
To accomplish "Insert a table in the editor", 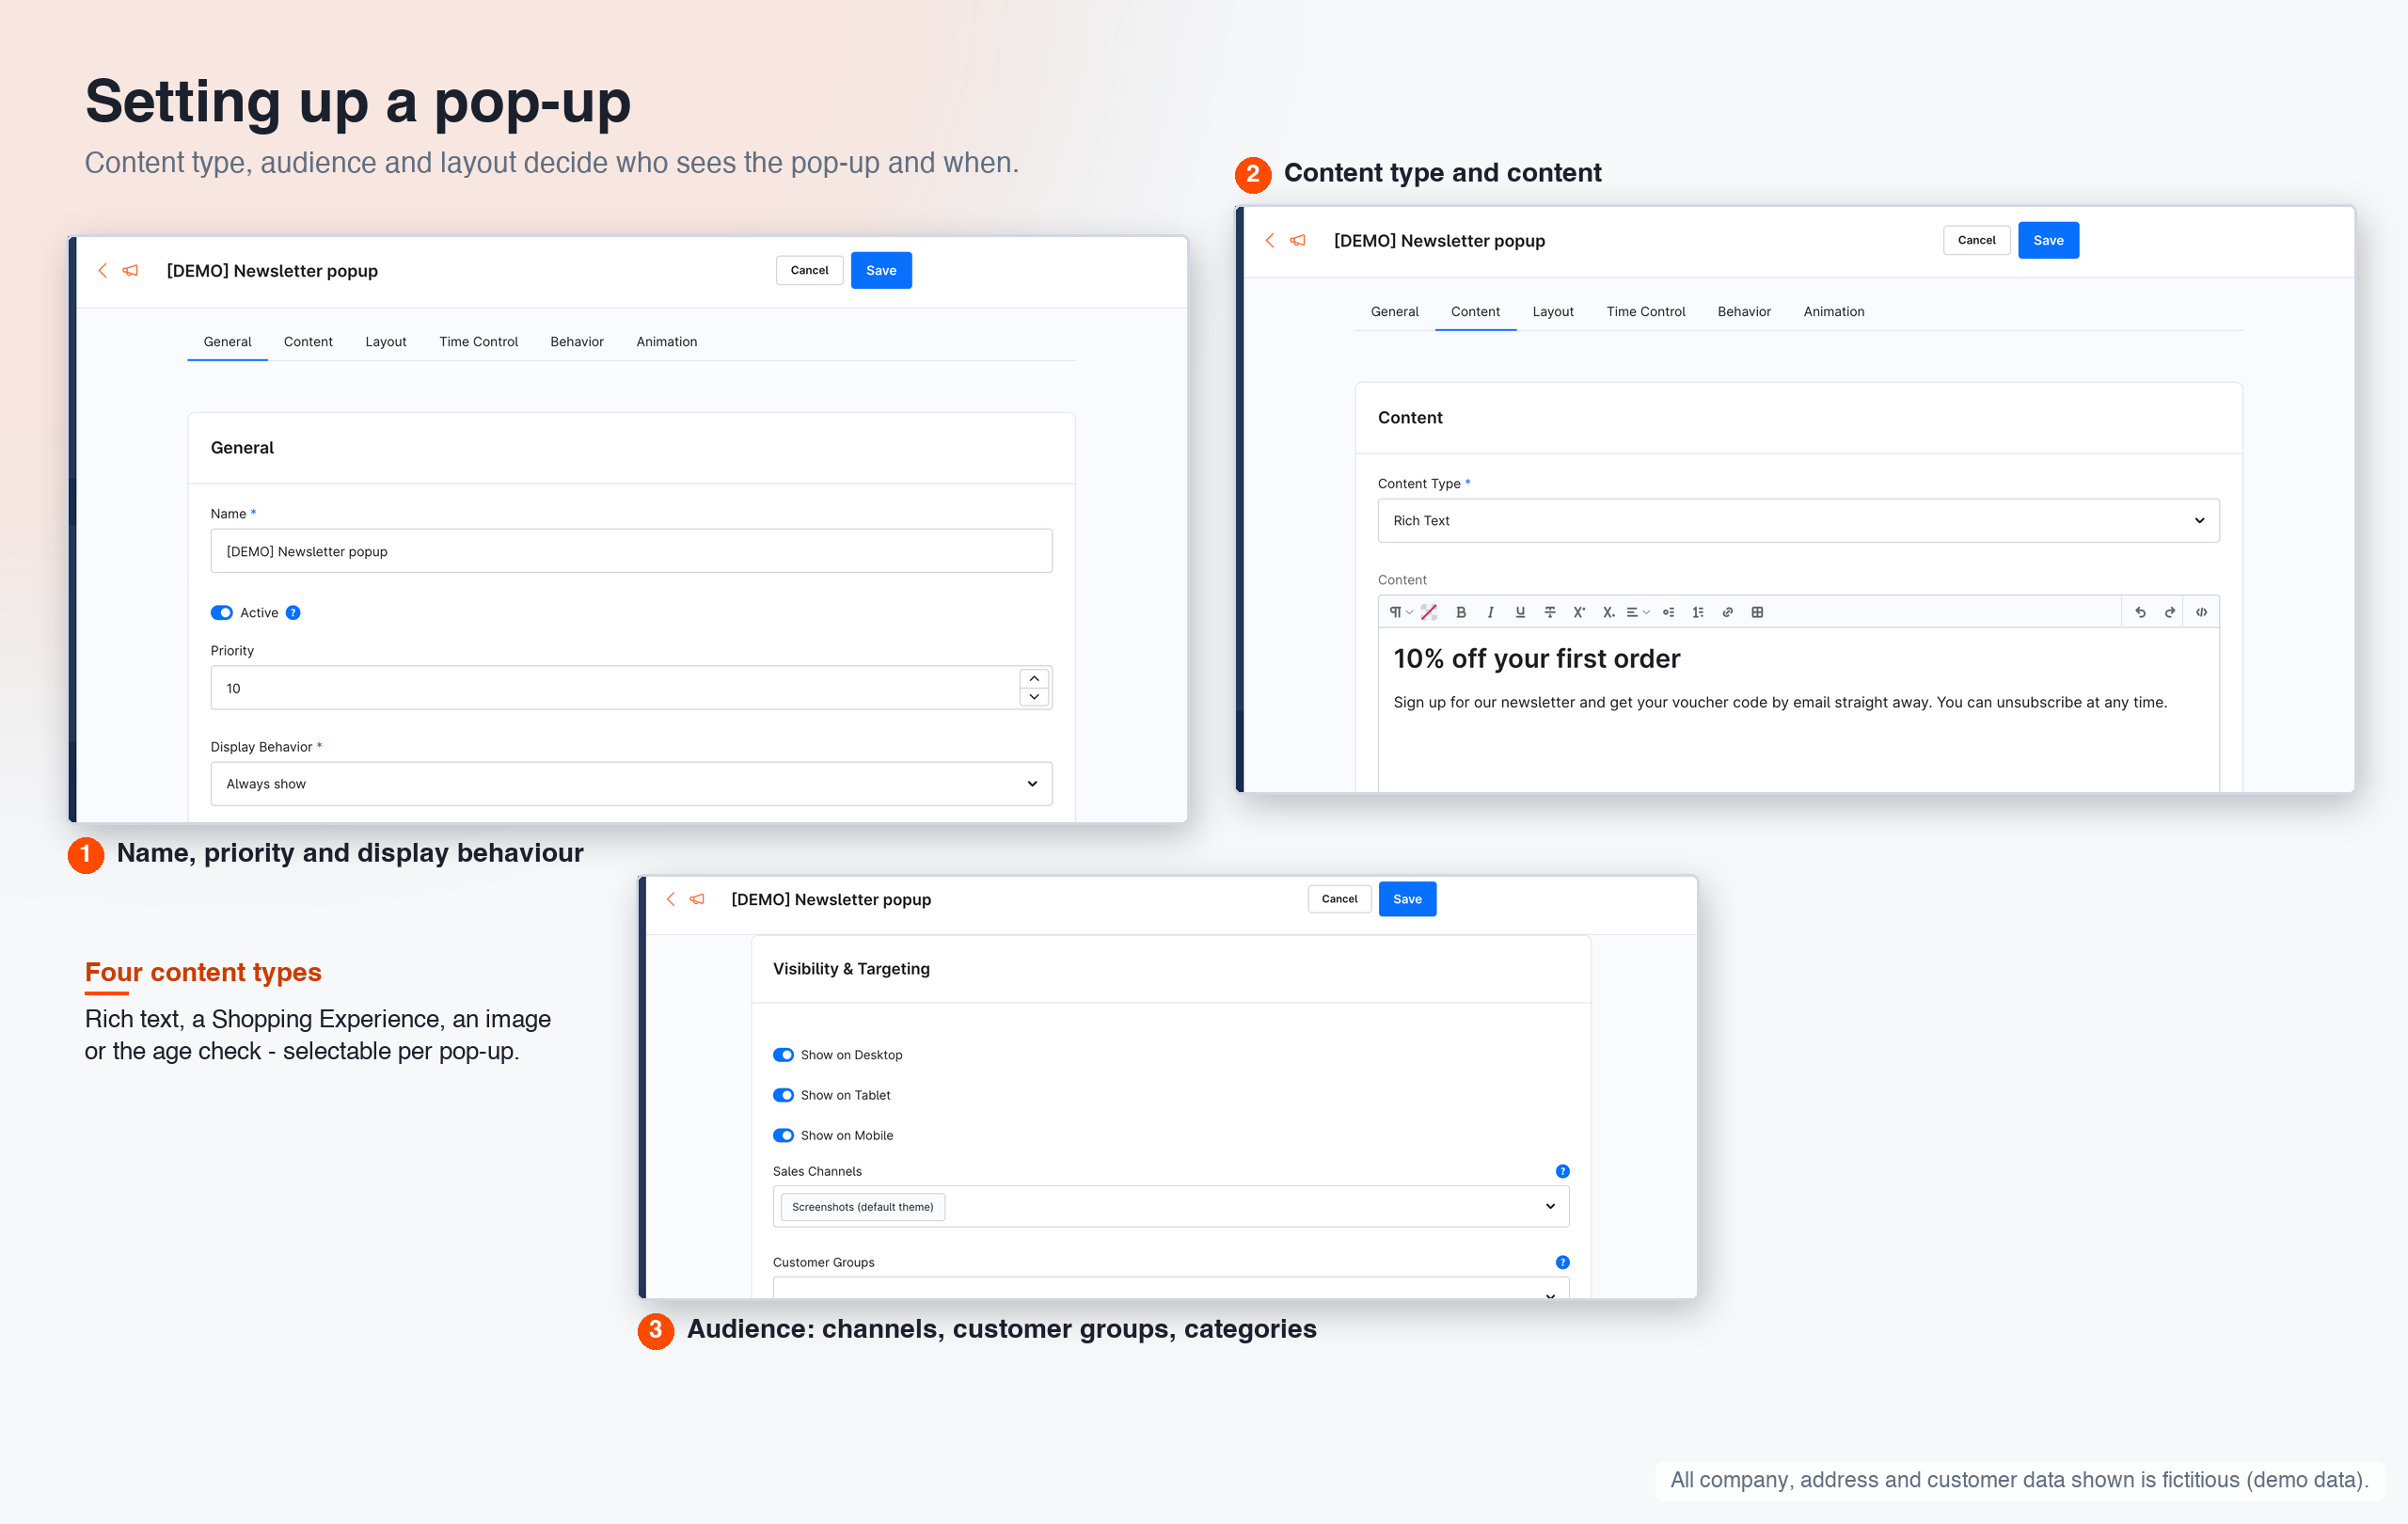I will click(1757, 612).
